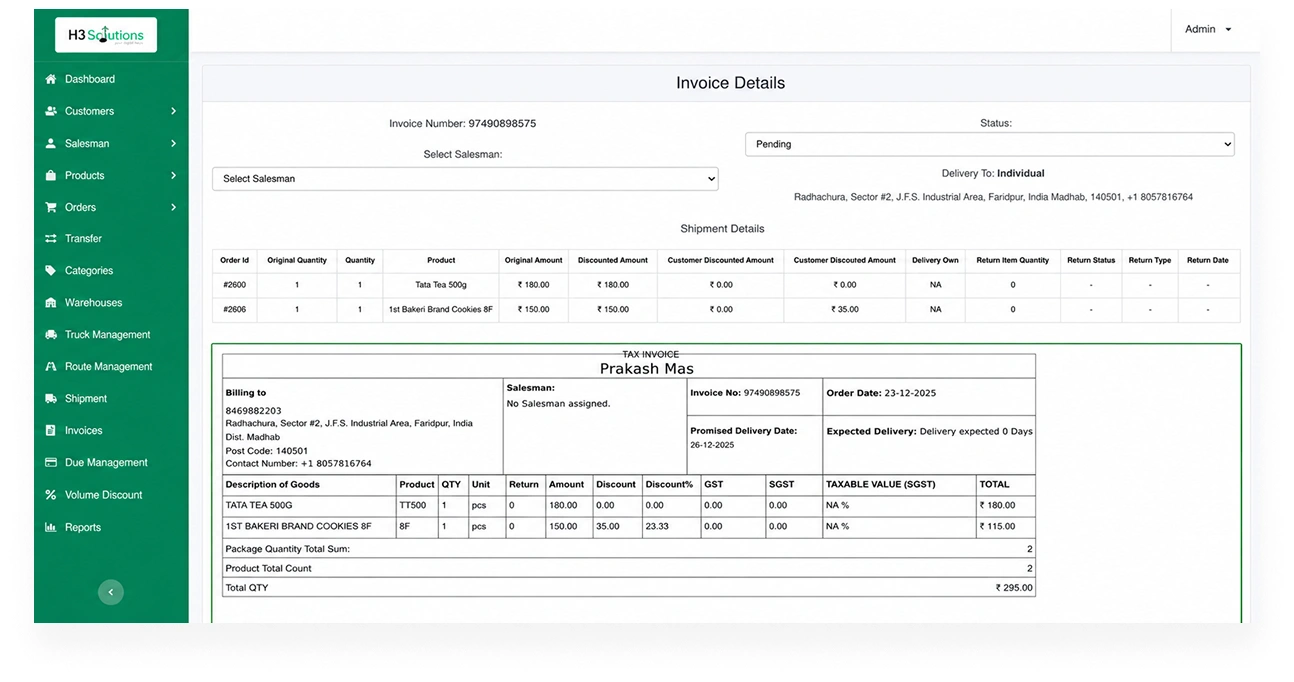Expand the Salesman submenu chevron

[x=174, y=143]
